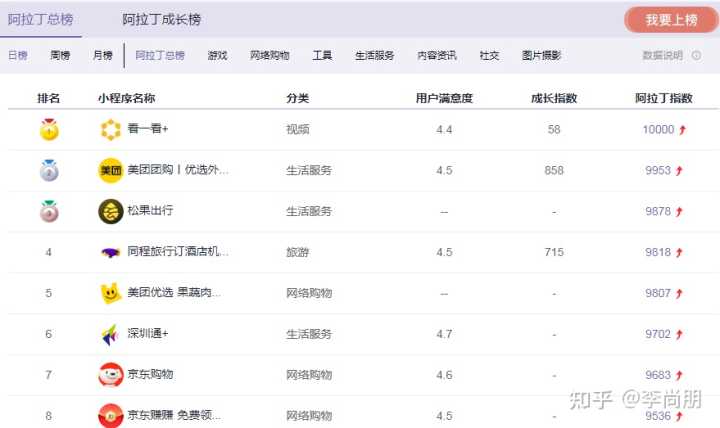Select the 月榜 monthly ranking
This screenshot has height=428, width=720.
tap(103, 56)
